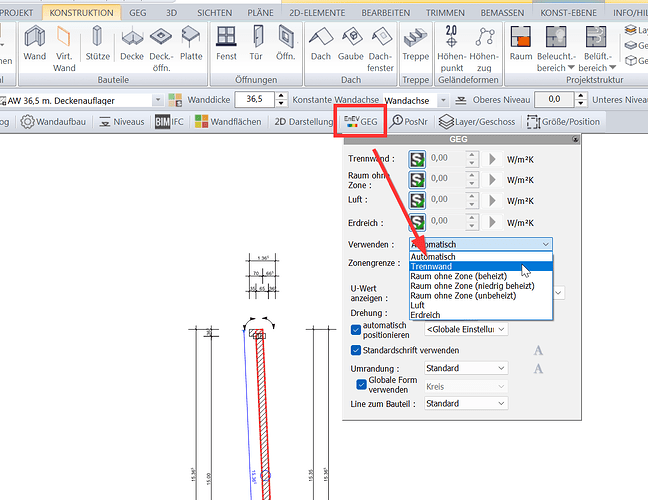The image size is (648, 500).
Task: Toggle automatisch positionieren checkbox
Action: pyautogui.click(x=356, y=329)
